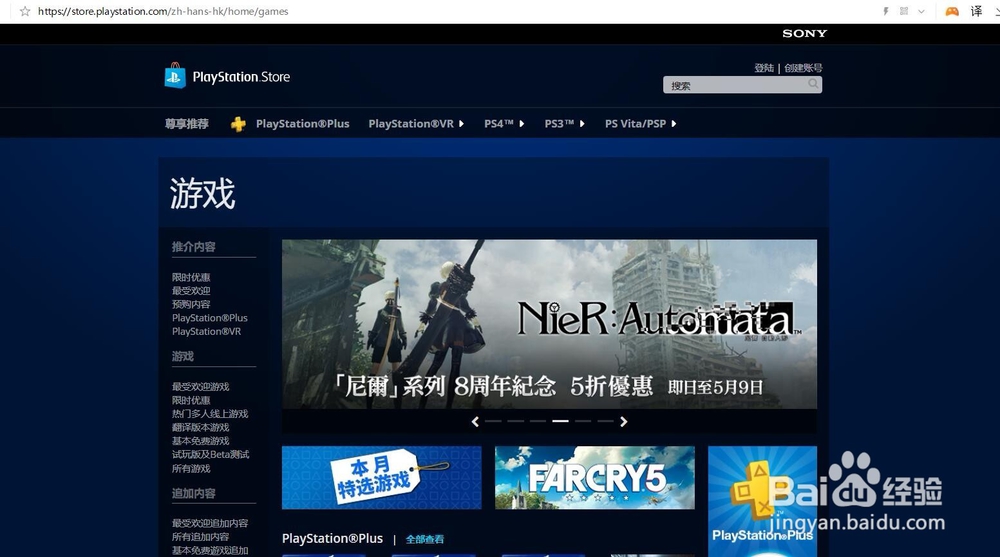Open 最受欢迎游戏 in the sidebar
The image size is (1000, 557).
(x=200, y=387)
